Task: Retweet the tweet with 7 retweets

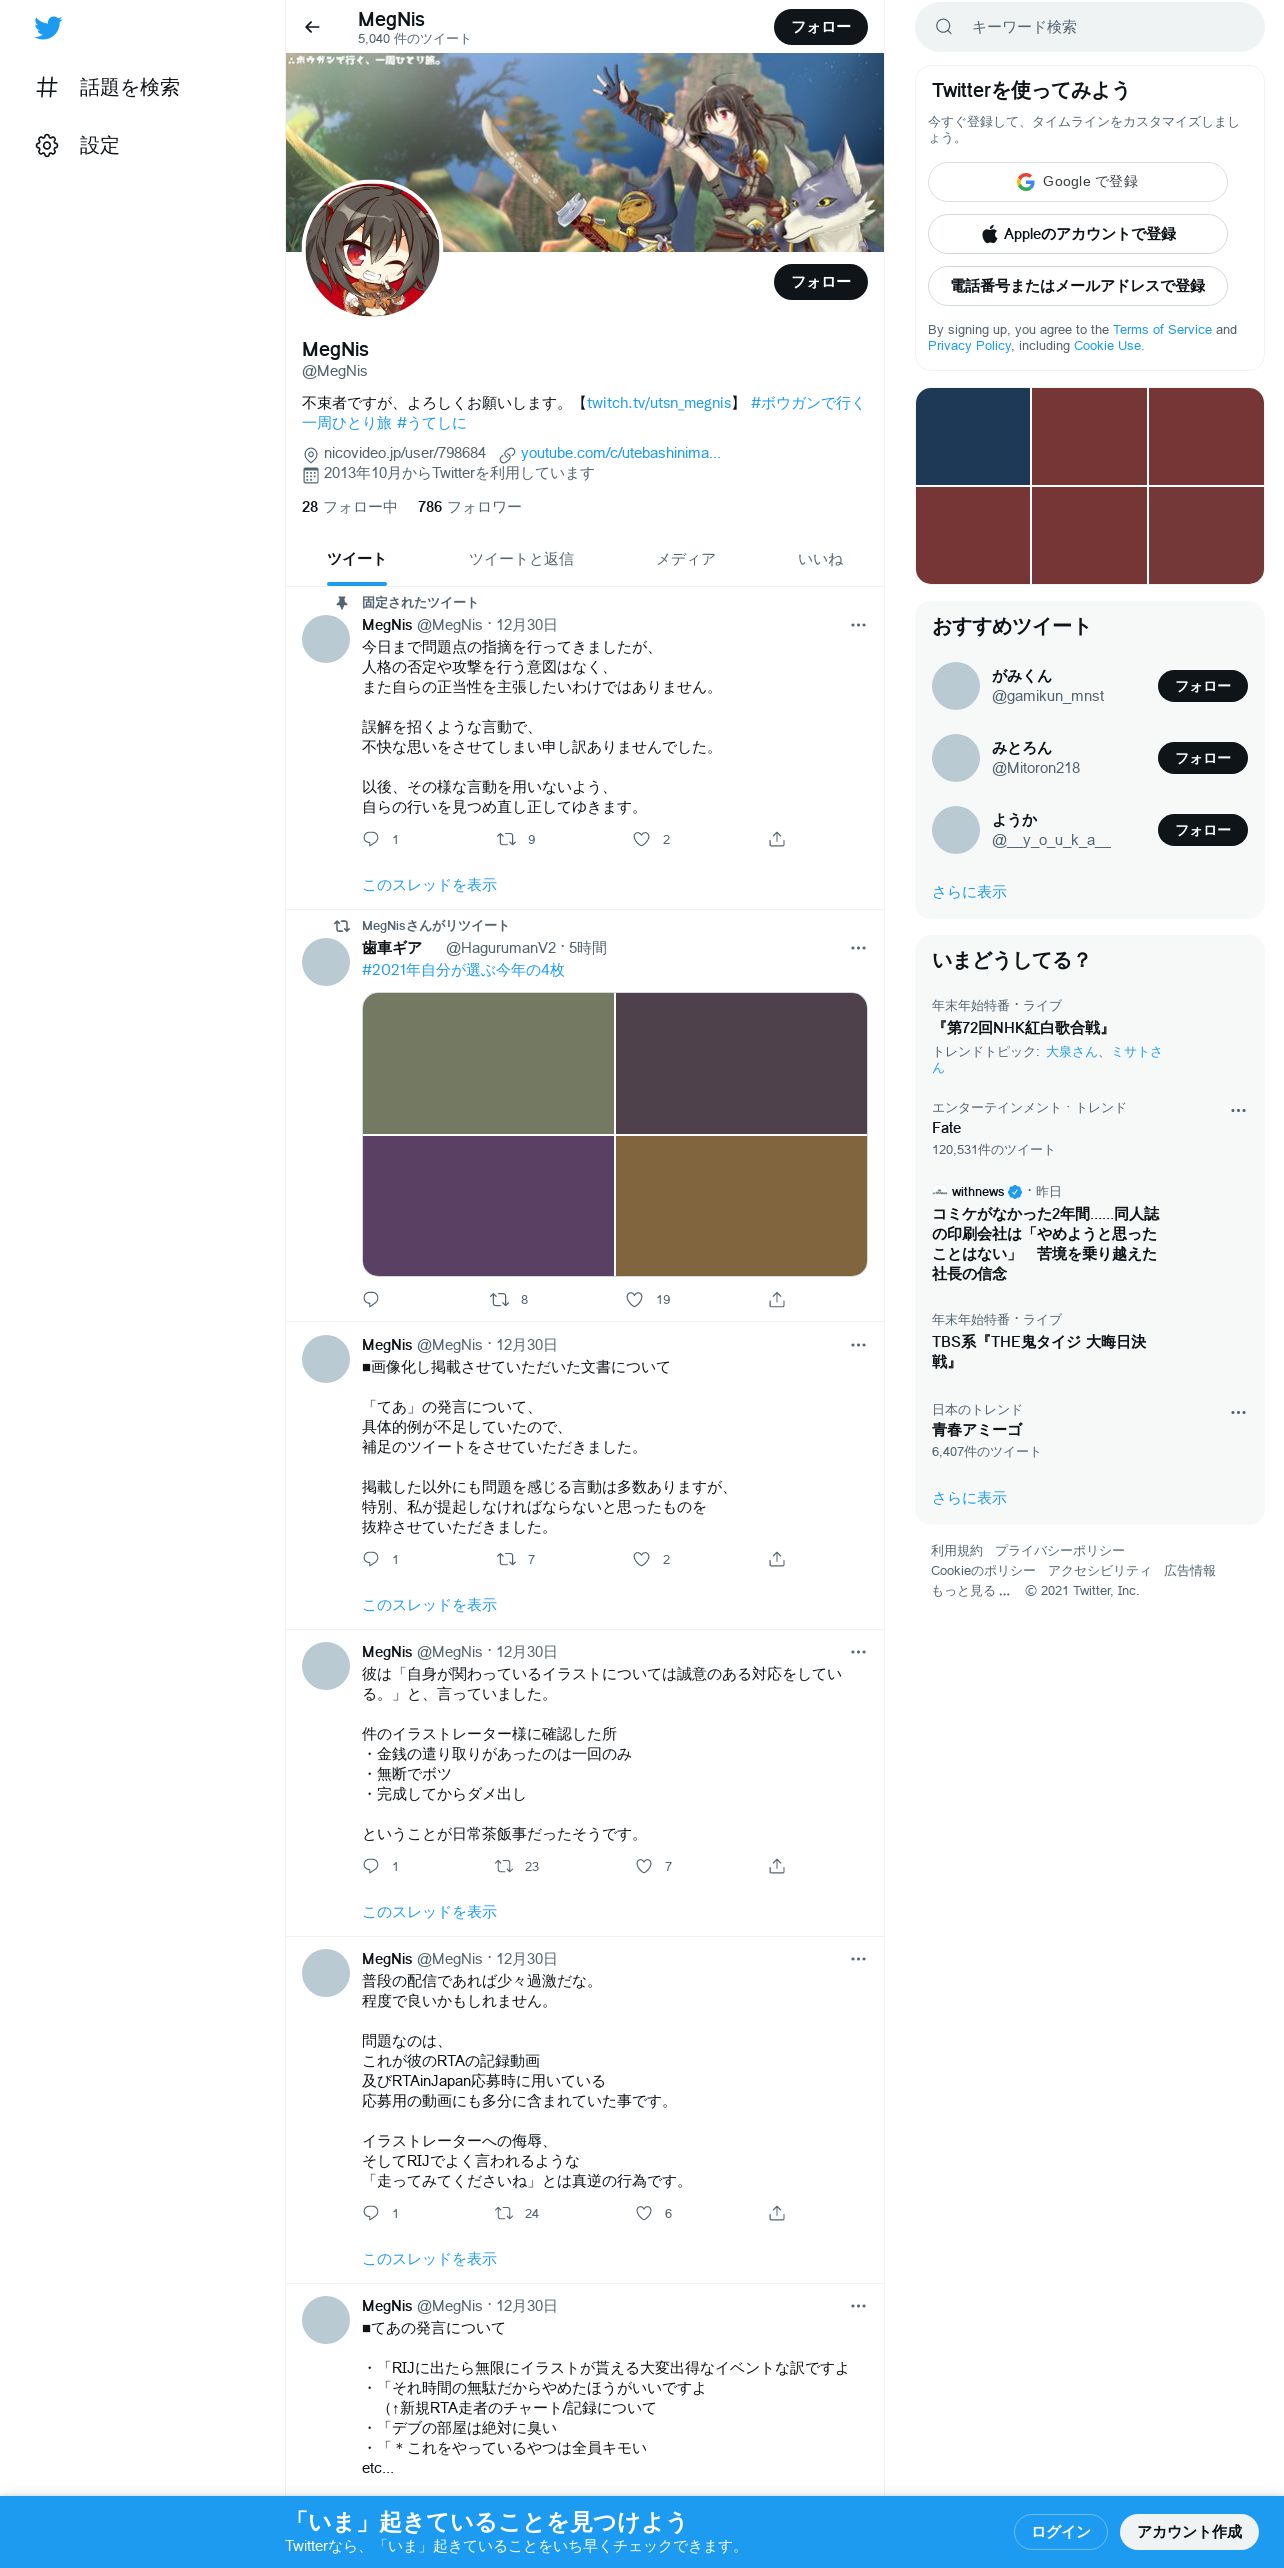Action: (x=506, y=1559)
